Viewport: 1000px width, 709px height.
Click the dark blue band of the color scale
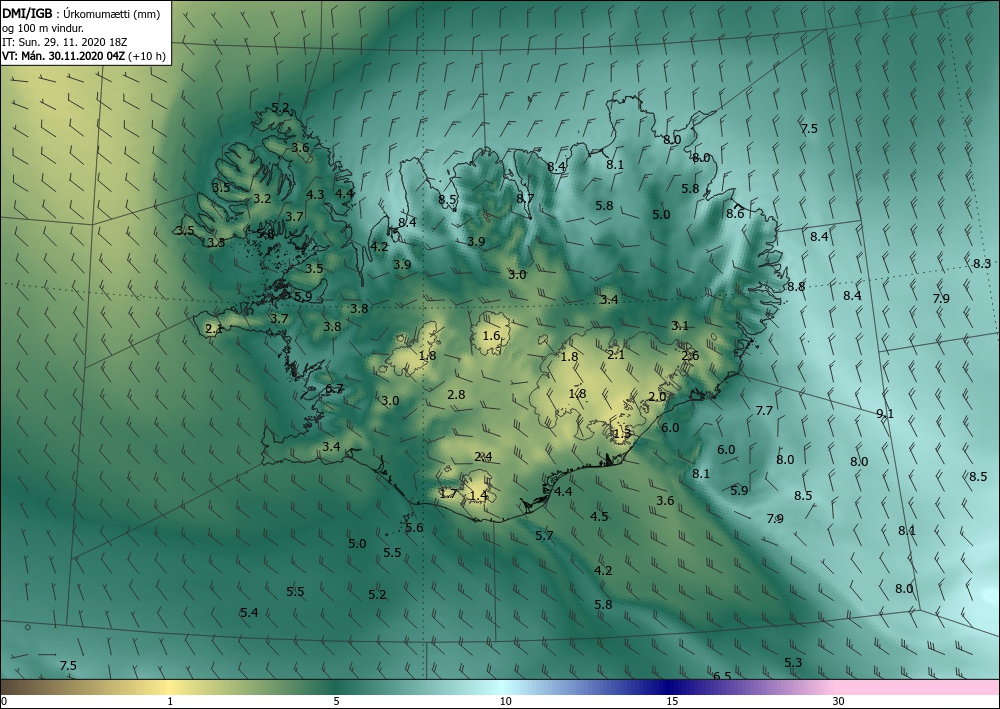pyautogui.click(x=670, y=687)
